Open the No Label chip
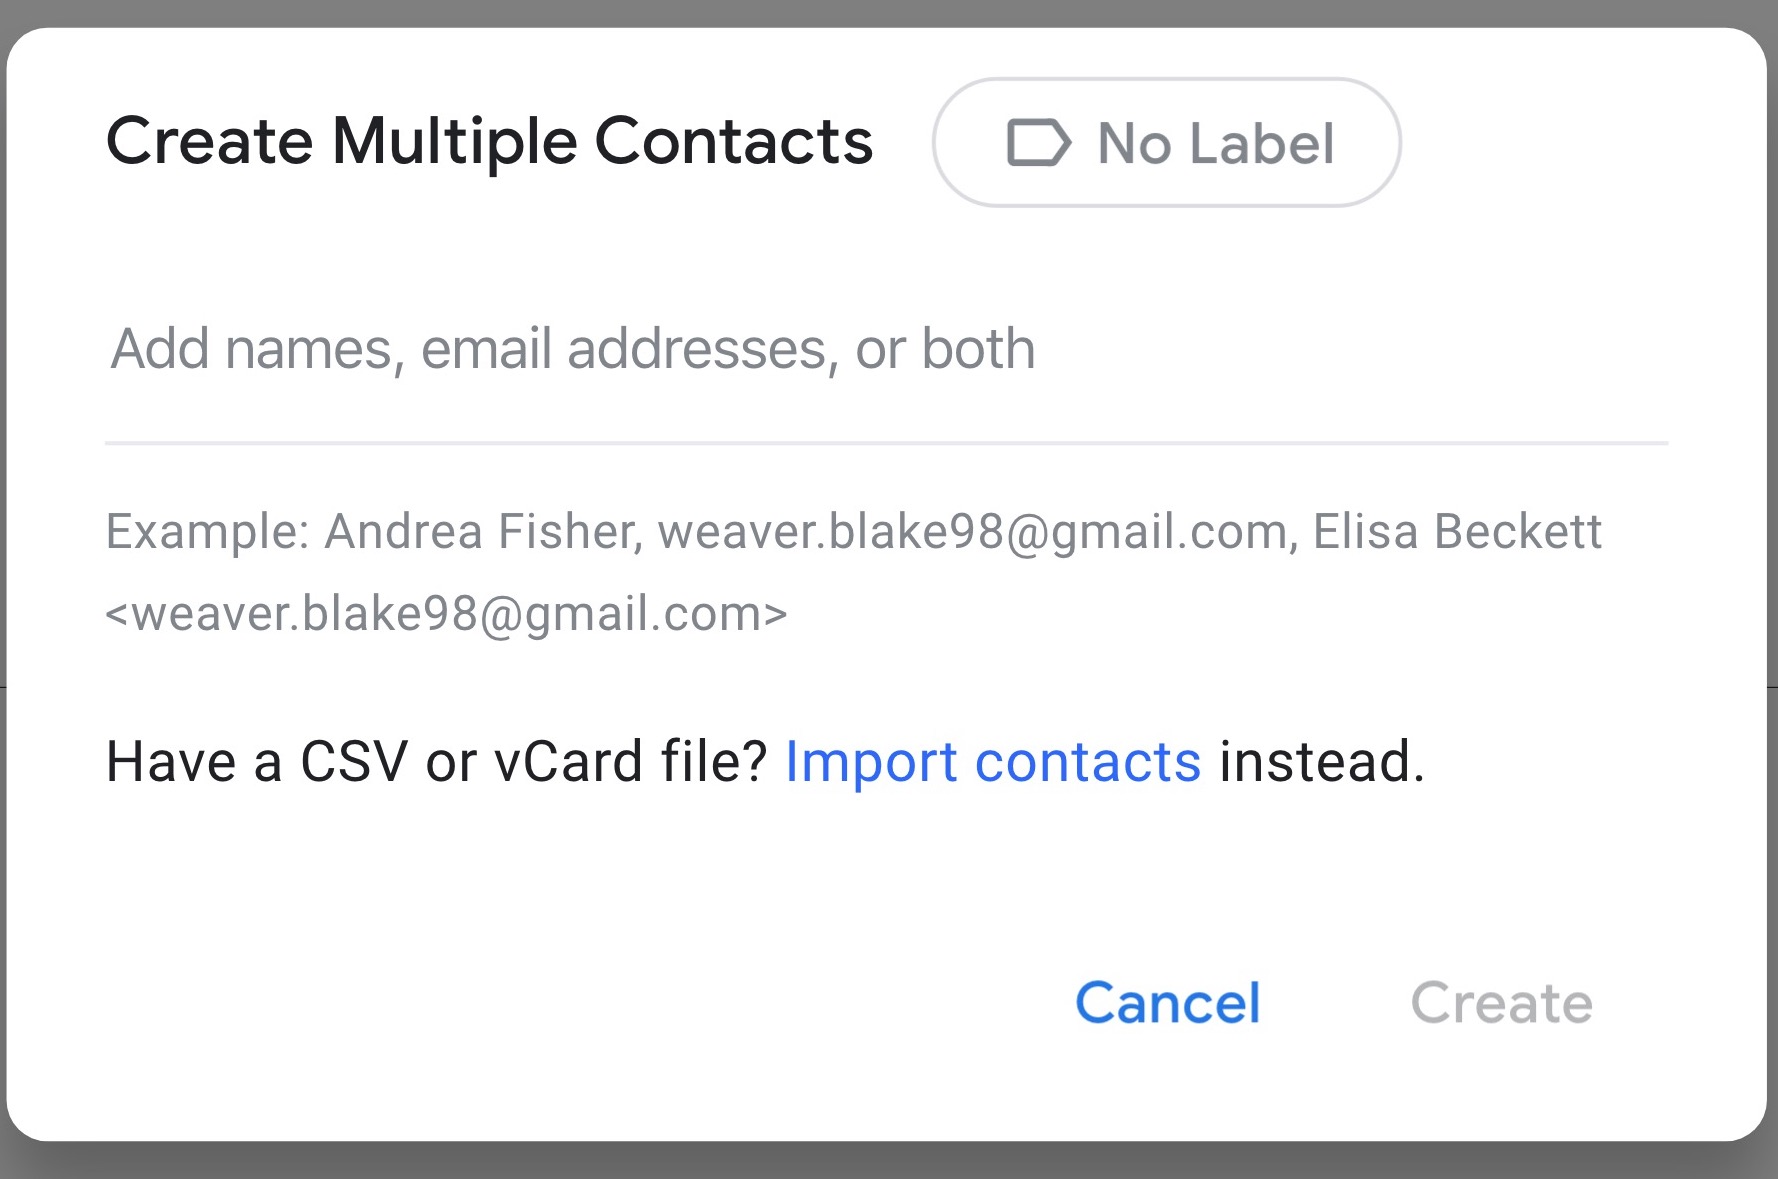 click(x=1166, y=142)
